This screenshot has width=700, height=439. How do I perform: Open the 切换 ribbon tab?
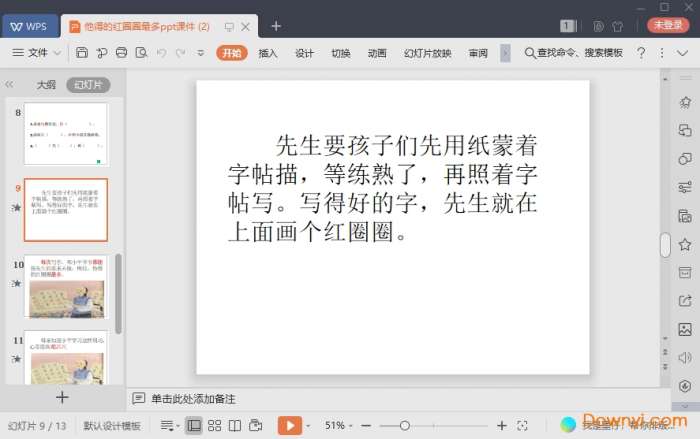coord(341,53)
